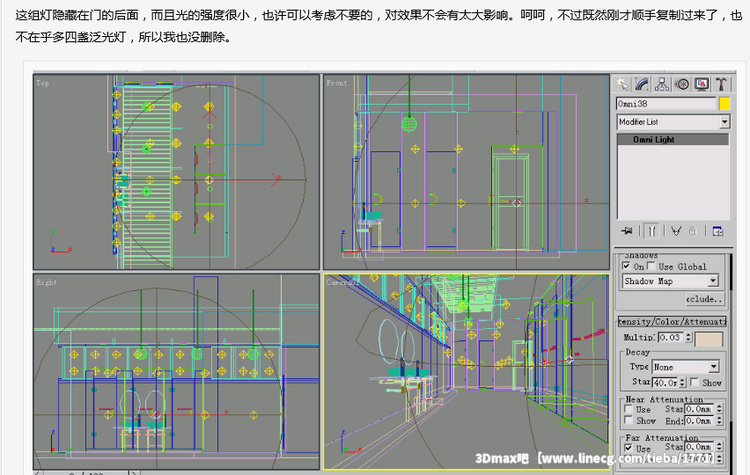Click Remove Modifier trash icon

tap(692, 231)
